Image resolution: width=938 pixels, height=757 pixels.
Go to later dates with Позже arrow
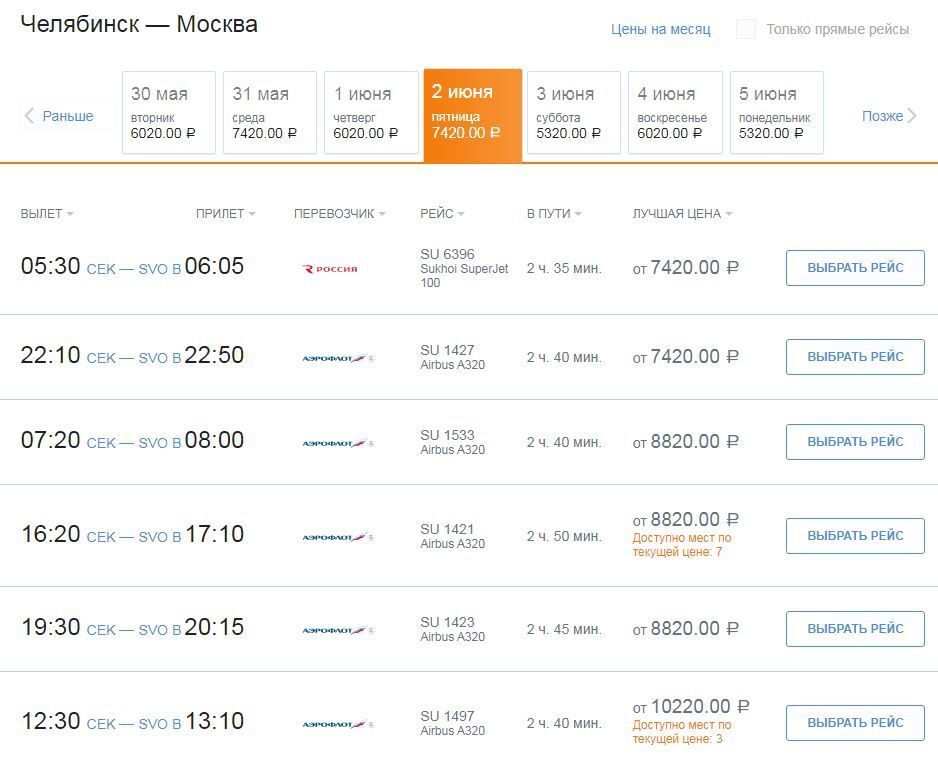click(889, 116)
